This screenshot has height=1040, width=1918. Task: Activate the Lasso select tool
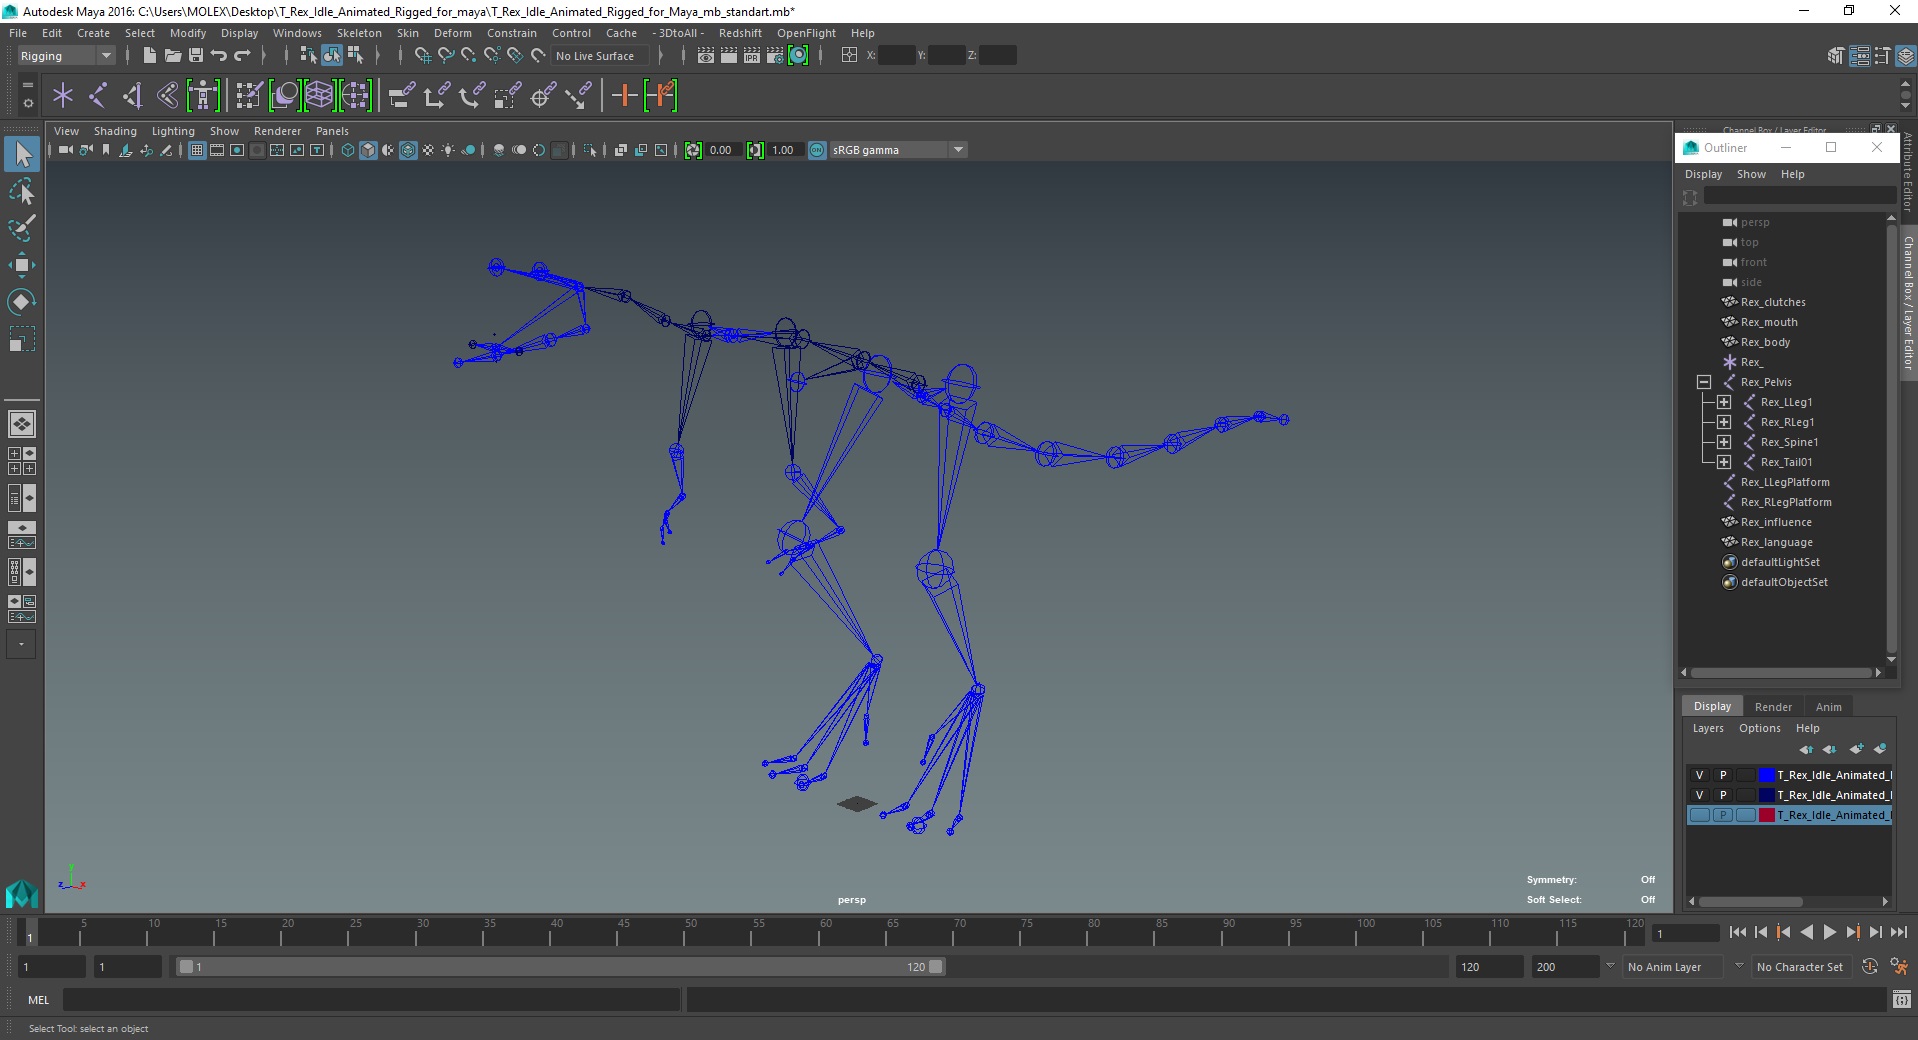(22, 191)
